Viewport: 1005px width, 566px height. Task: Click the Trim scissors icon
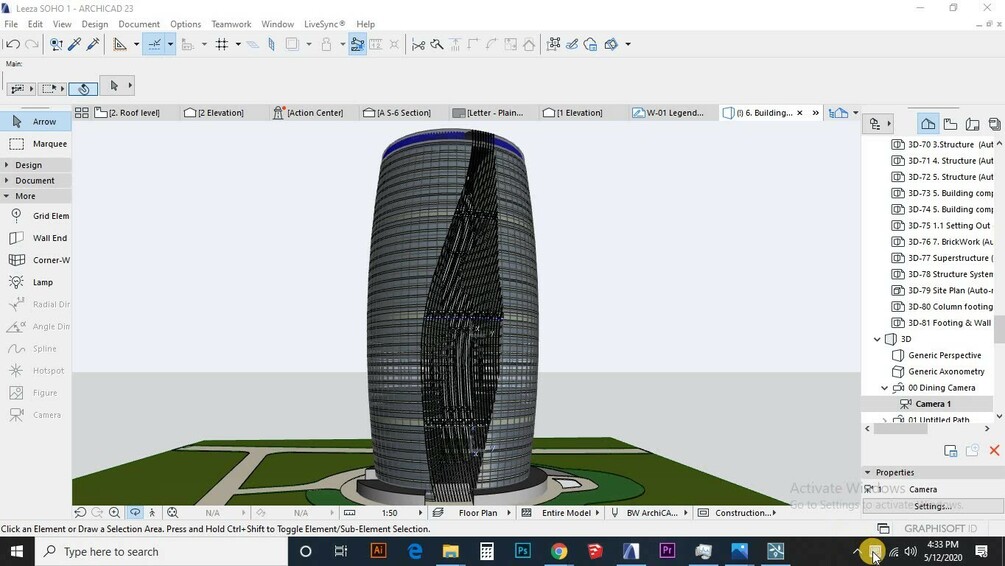tap(419, 44)
